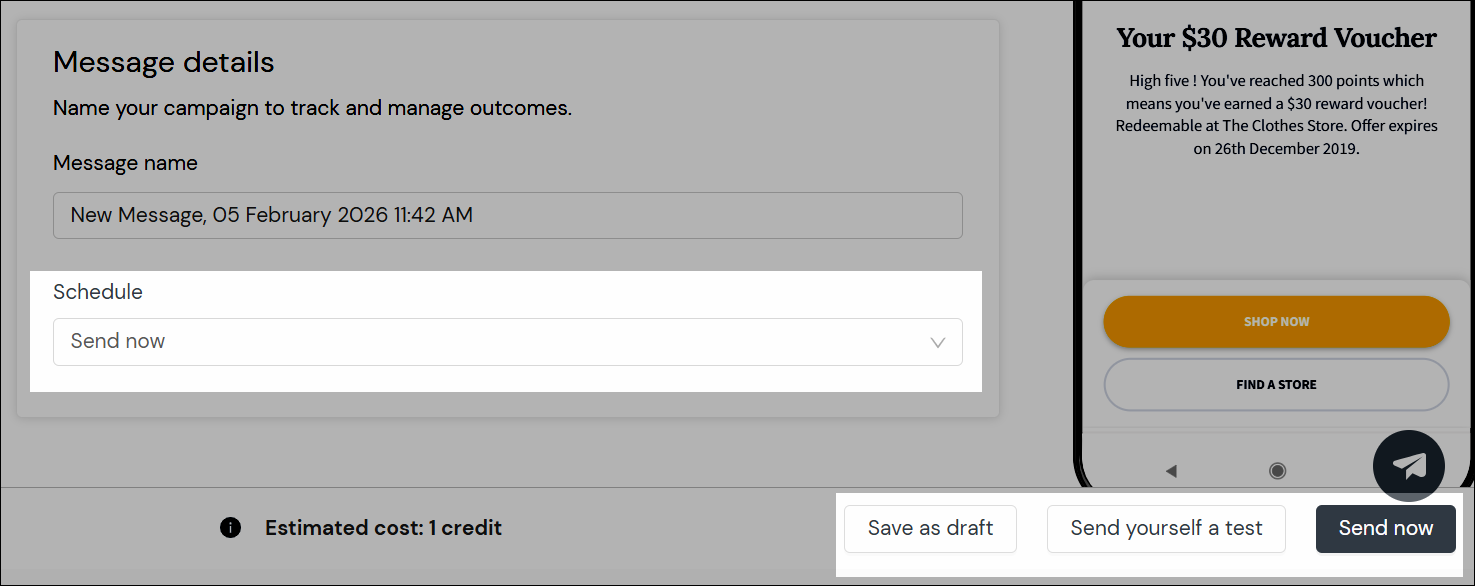Click the Estimated cost: 1 credit text
1475x586 pixels.
[x=383, y=528]
